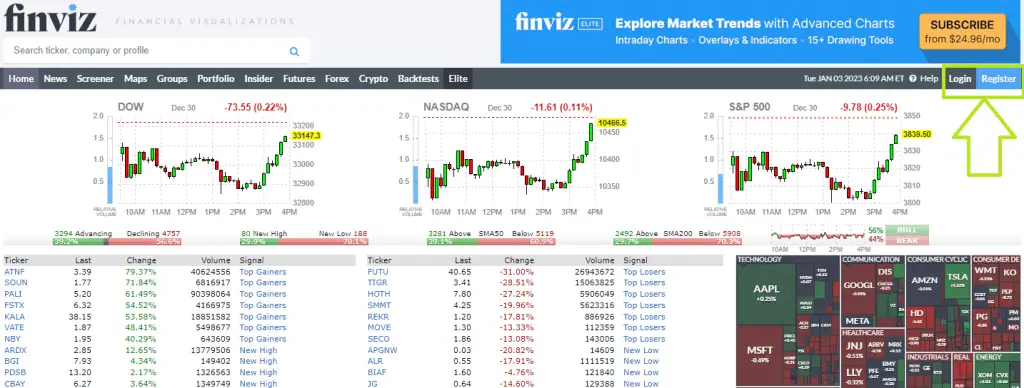Click the Help question mark icon

tap(912, 78)
